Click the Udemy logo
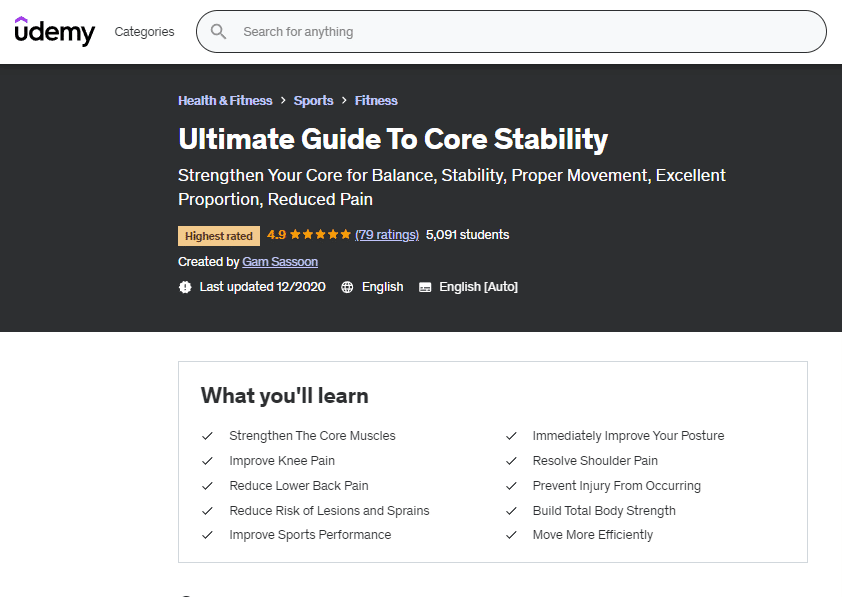This screenshot has height=597, width=842. pos(54,31)
